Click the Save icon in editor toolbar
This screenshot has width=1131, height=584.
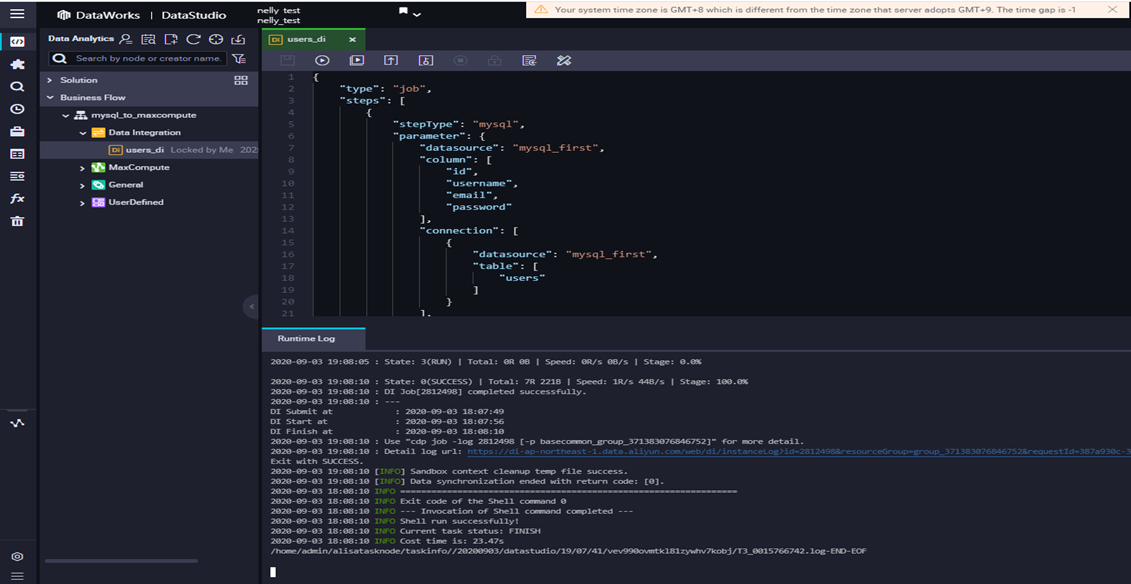pyautogui.click(x=287, y=61)
